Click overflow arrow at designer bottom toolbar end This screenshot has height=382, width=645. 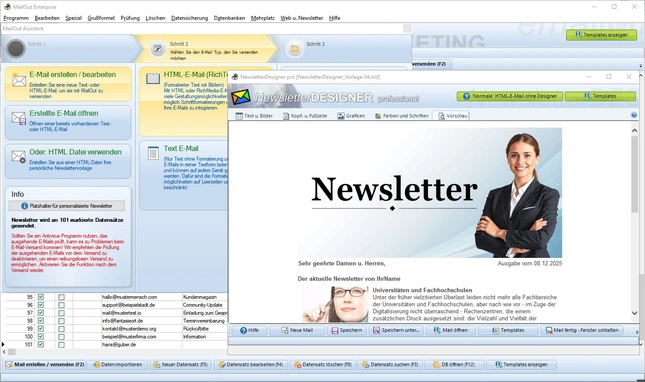(x=637, y=331)
